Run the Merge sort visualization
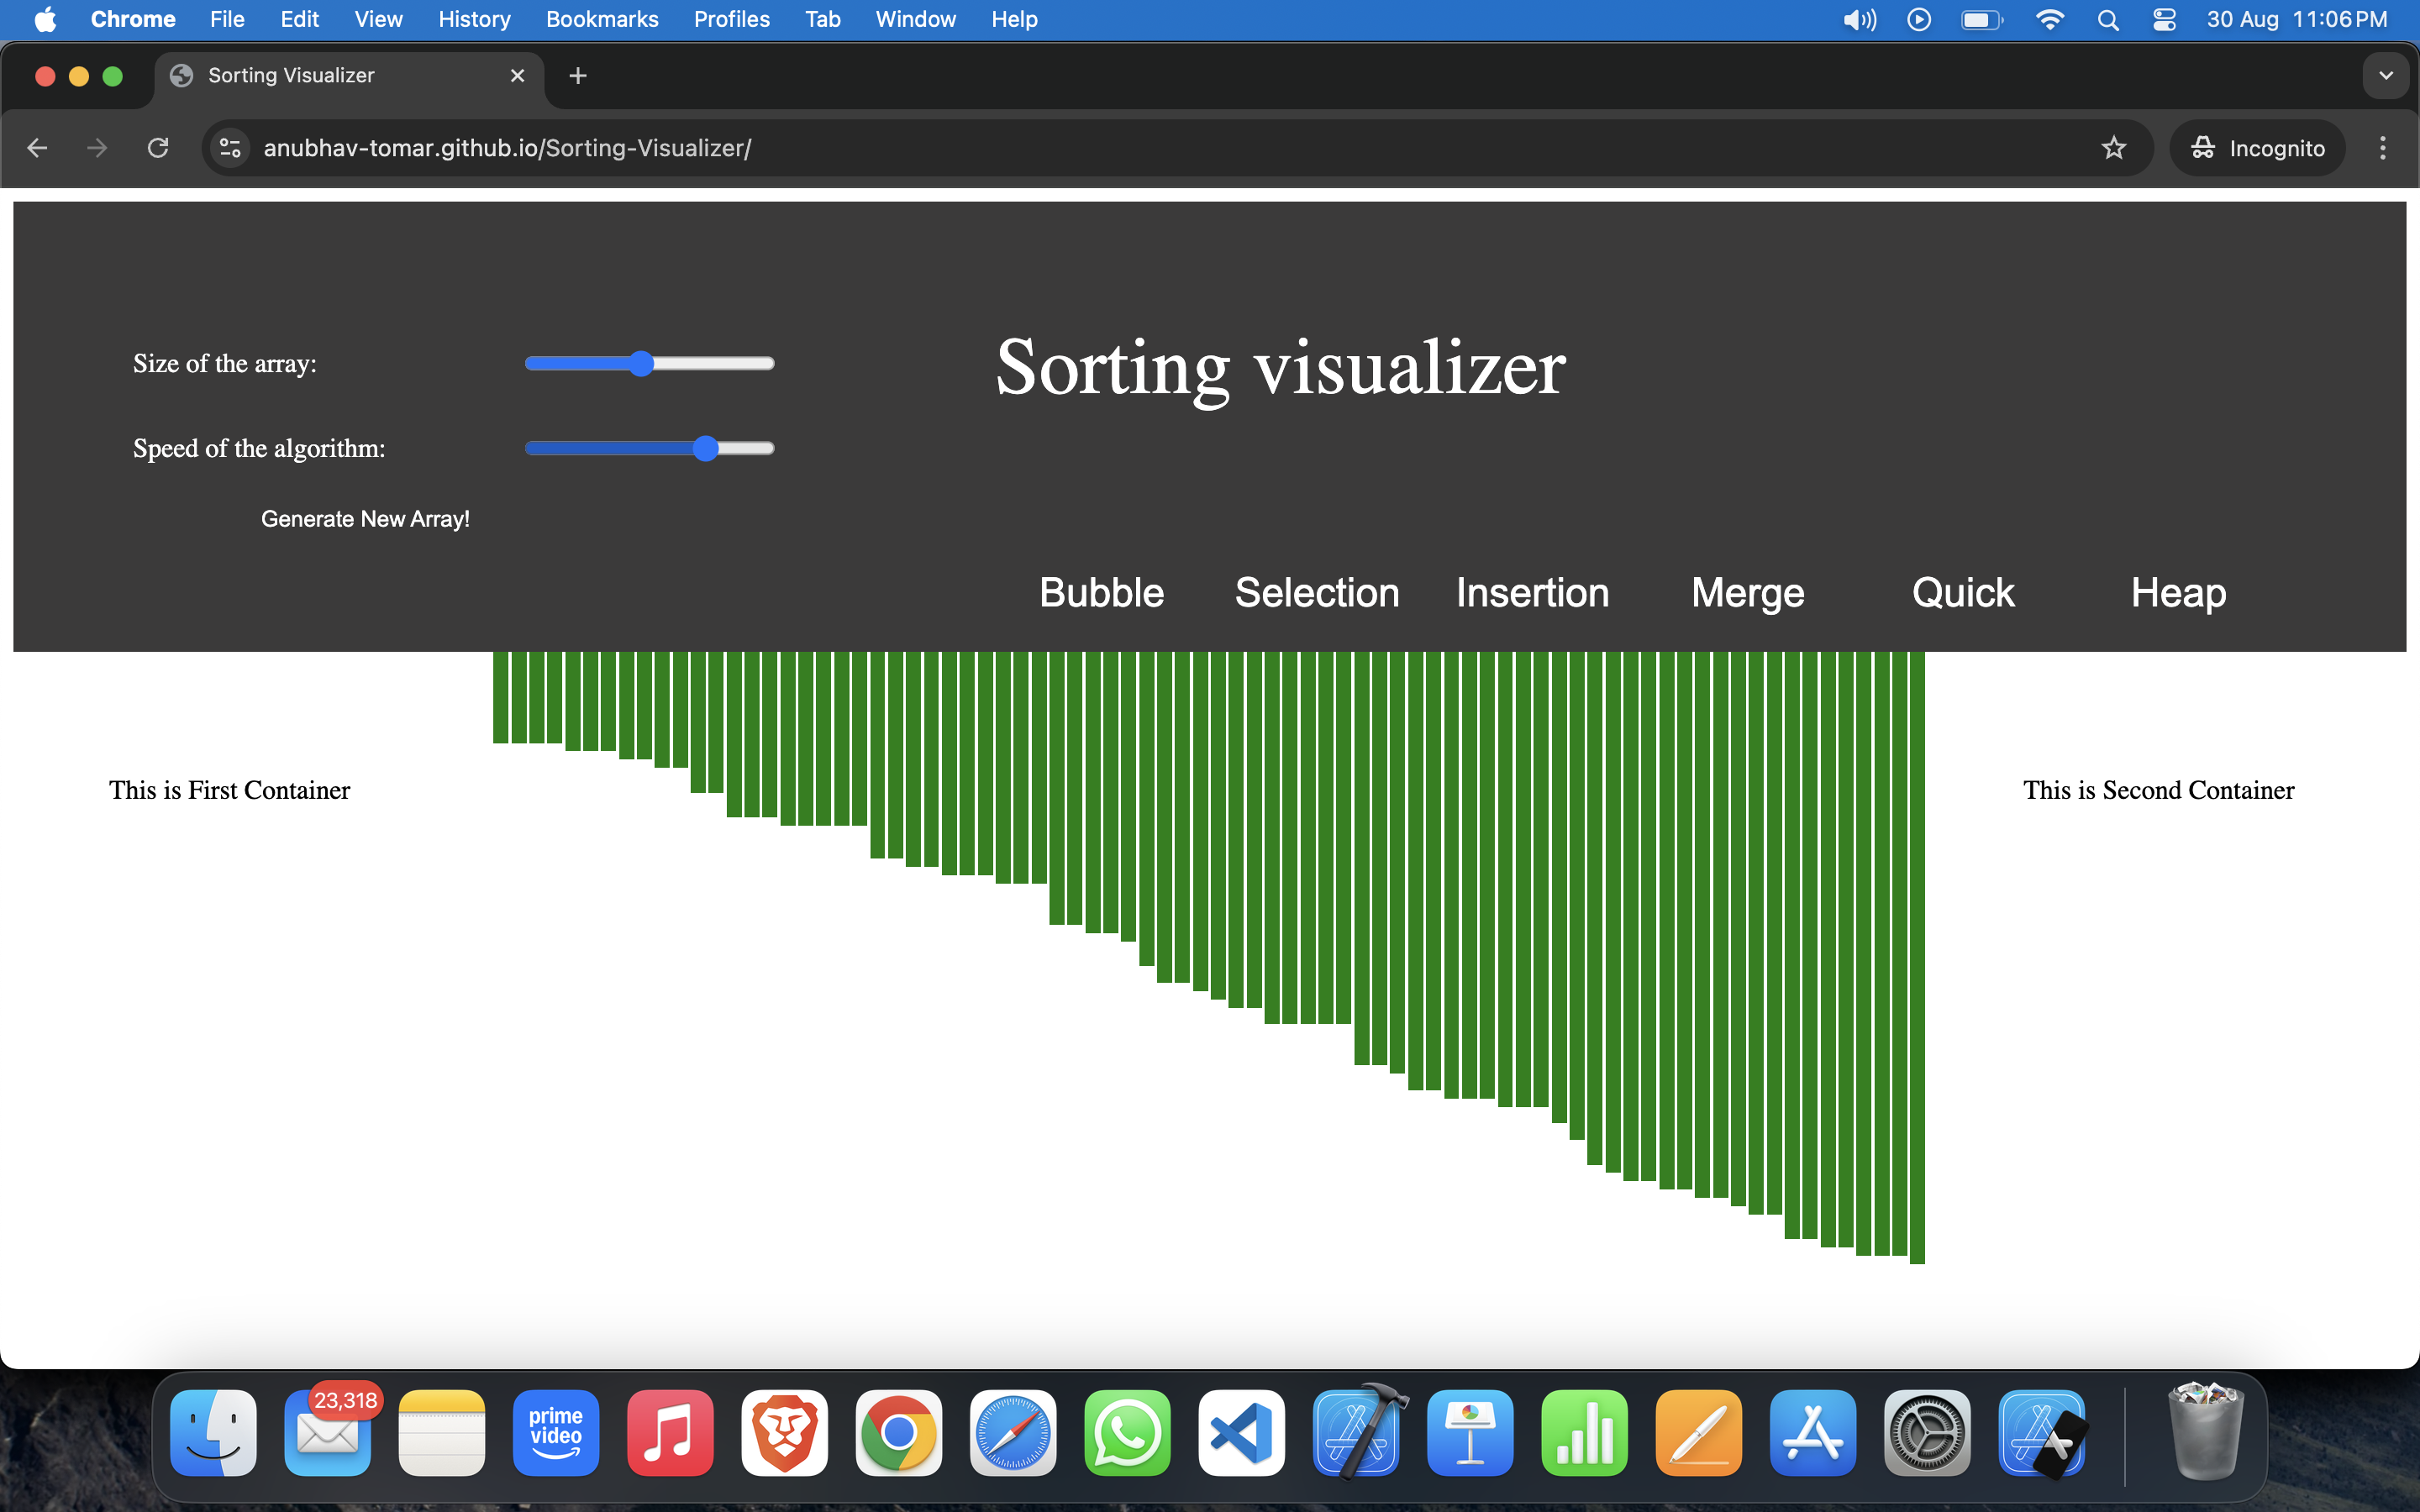The height and width of the screenshot is (1512, 2420). pyautogui.click(x=1746, y=592)
